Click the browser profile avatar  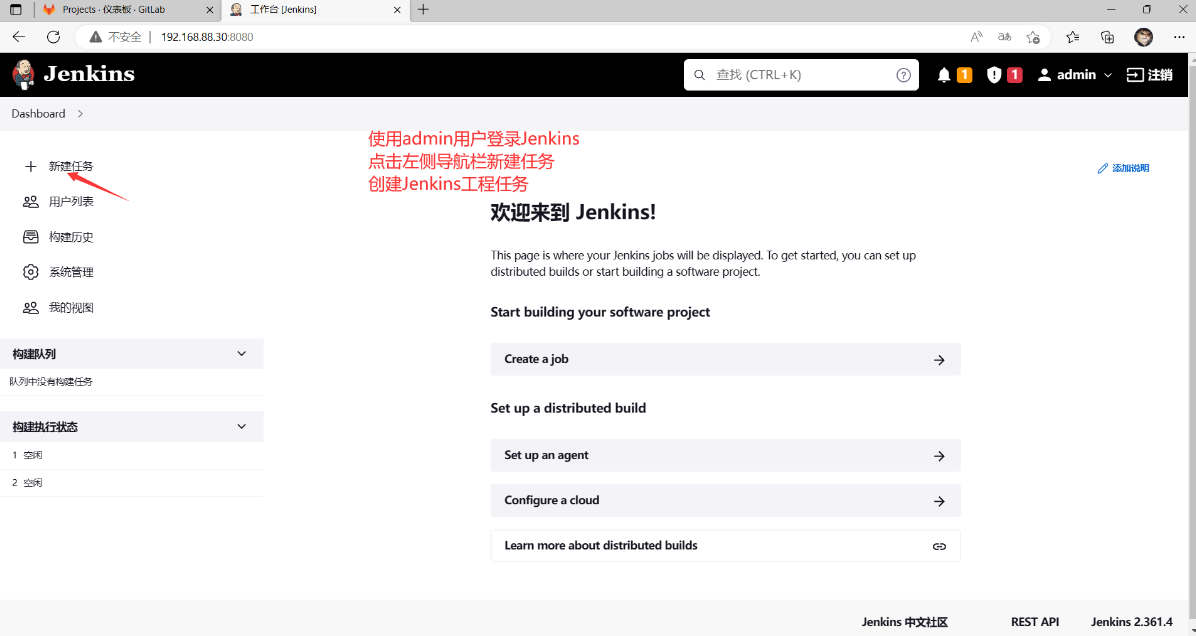click(1143, 37)
